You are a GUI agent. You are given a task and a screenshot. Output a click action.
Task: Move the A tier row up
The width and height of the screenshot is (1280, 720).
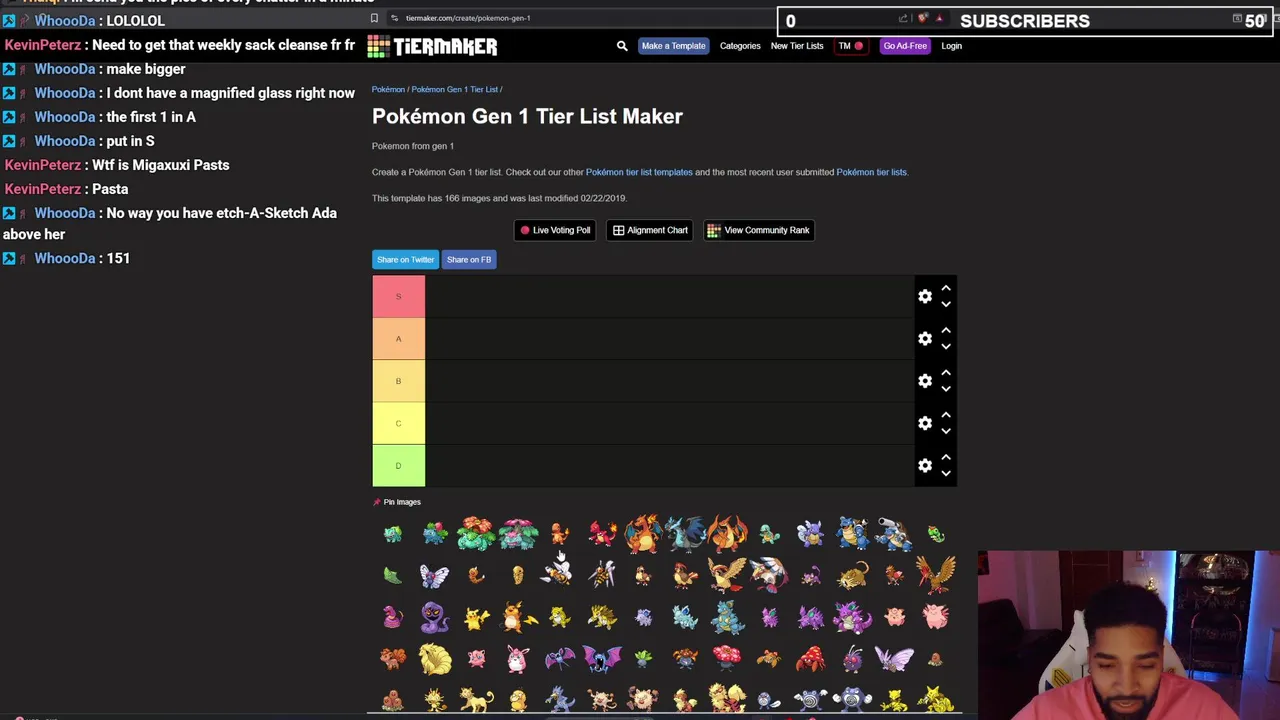(x=945, y=331)
